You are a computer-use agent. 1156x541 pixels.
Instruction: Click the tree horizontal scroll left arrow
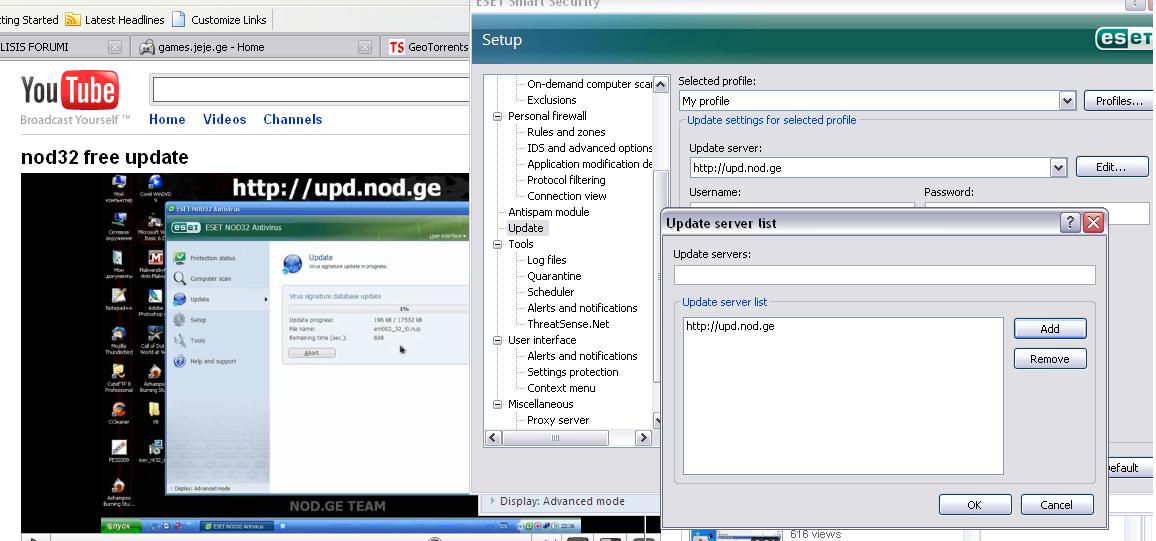493,438
